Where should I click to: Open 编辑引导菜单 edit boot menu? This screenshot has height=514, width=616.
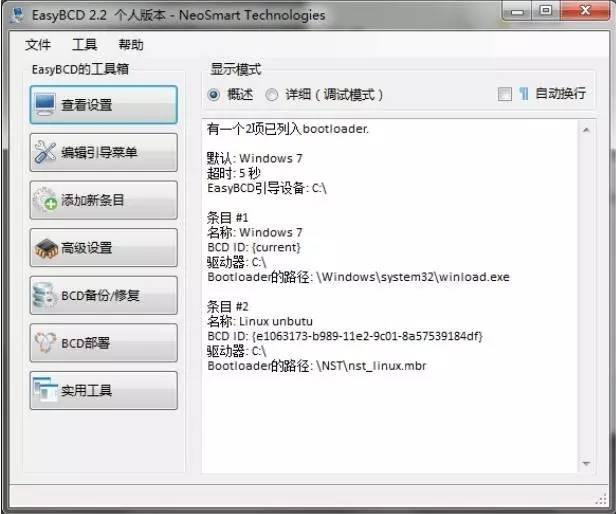coord(104,152)
